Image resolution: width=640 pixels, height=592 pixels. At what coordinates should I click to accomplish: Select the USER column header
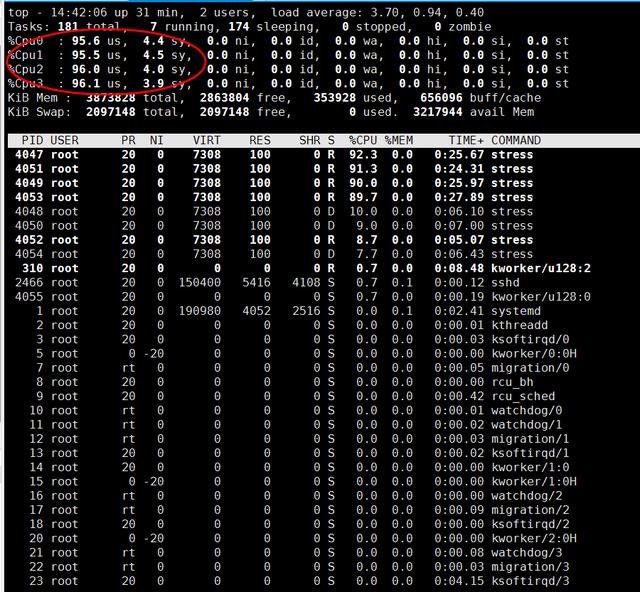tap(64, 140)
